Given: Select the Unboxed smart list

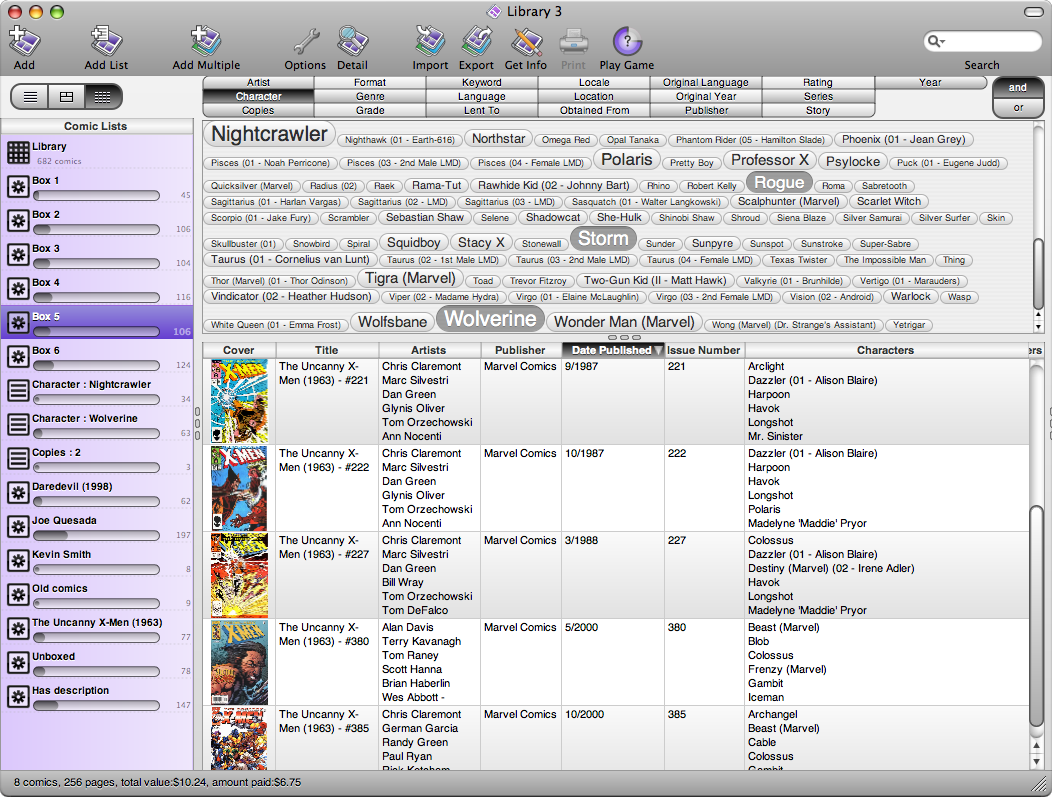Looking at the screenshot, I should pyautogui.click(x=97, y=662).
